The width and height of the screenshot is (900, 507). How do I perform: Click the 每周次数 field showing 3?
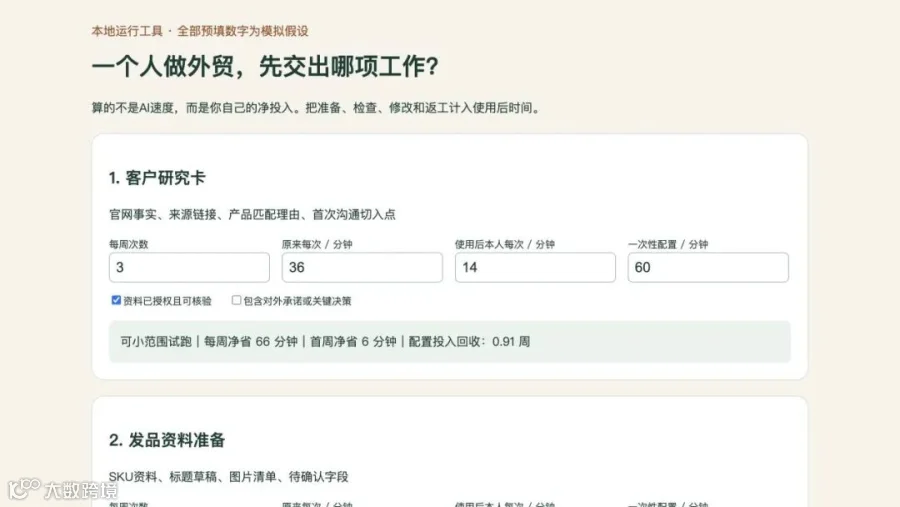189,267
